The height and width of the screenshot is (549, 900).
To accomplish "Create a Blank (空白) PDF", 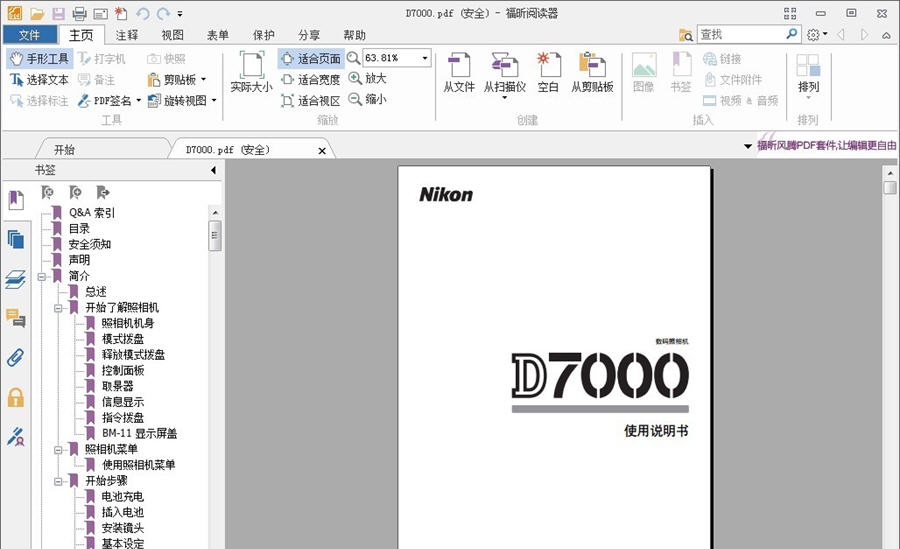I will pyautogui.click(x=548, y=72).
